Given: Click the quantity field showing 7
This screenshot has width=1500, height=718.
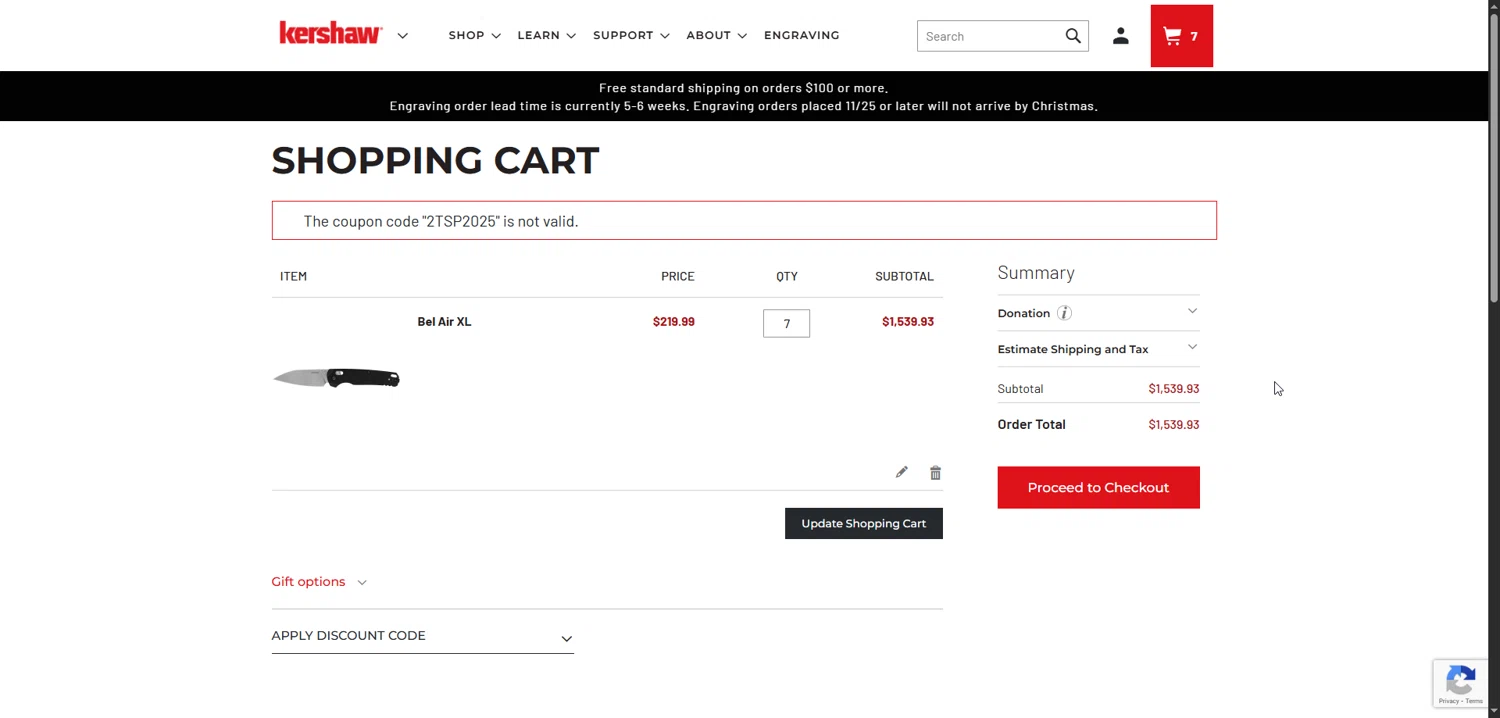Looking at the screenshot, I should [786, 323].
